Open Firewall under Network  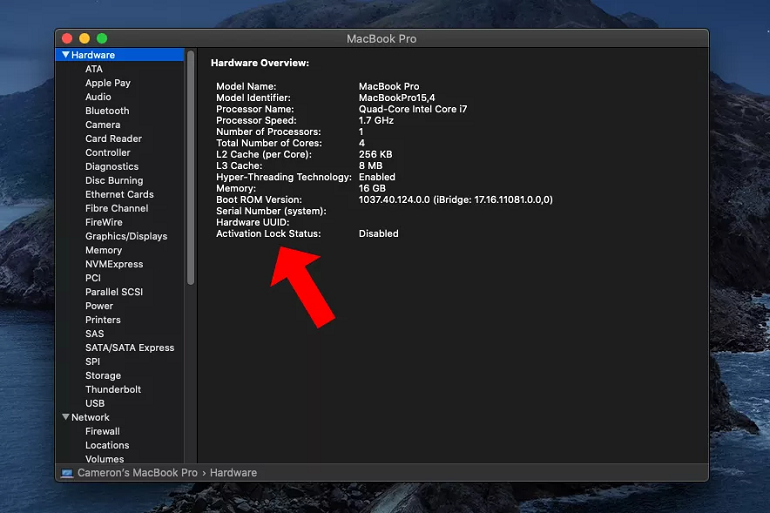coord(102,431)
